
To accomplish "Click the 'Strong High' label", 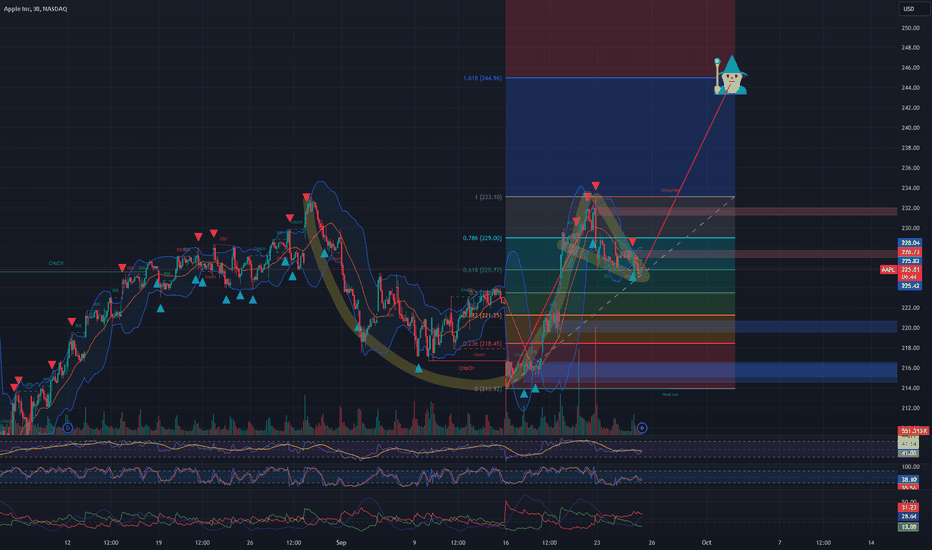I will click(x=670, y=191).
